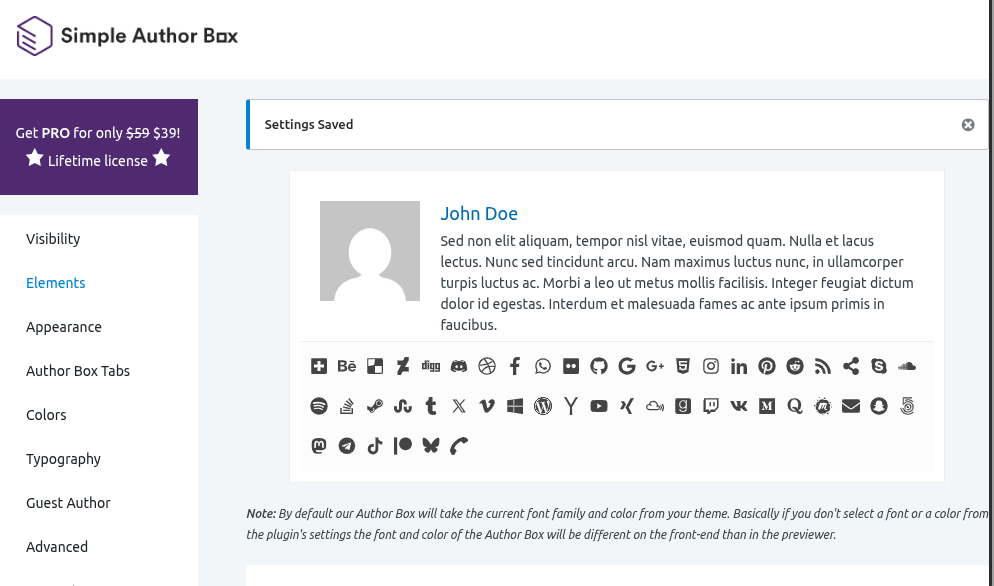Click the WordPress social icon
Viewport: 994px width, 586px height.
[543, 406]
